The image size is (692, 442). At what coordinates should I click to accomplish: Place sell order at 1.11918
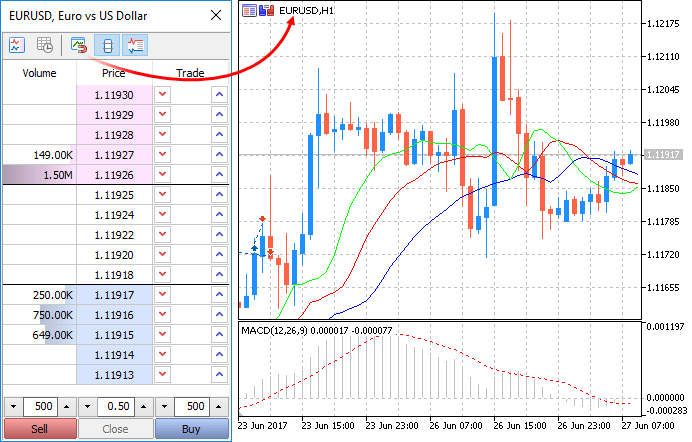pyautogui.click(x=162, y=274)
